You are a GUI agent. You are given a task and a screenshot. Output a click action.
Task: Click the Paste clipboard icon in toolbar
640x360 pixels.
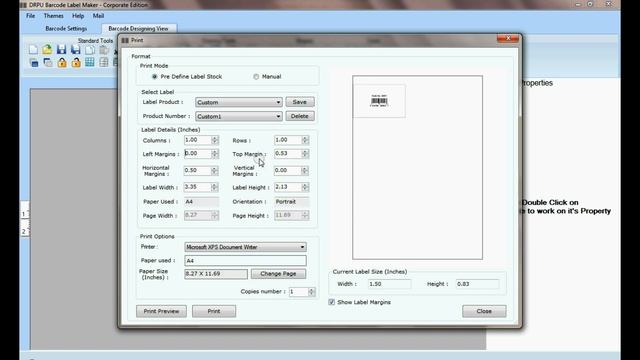pos(104,50)
